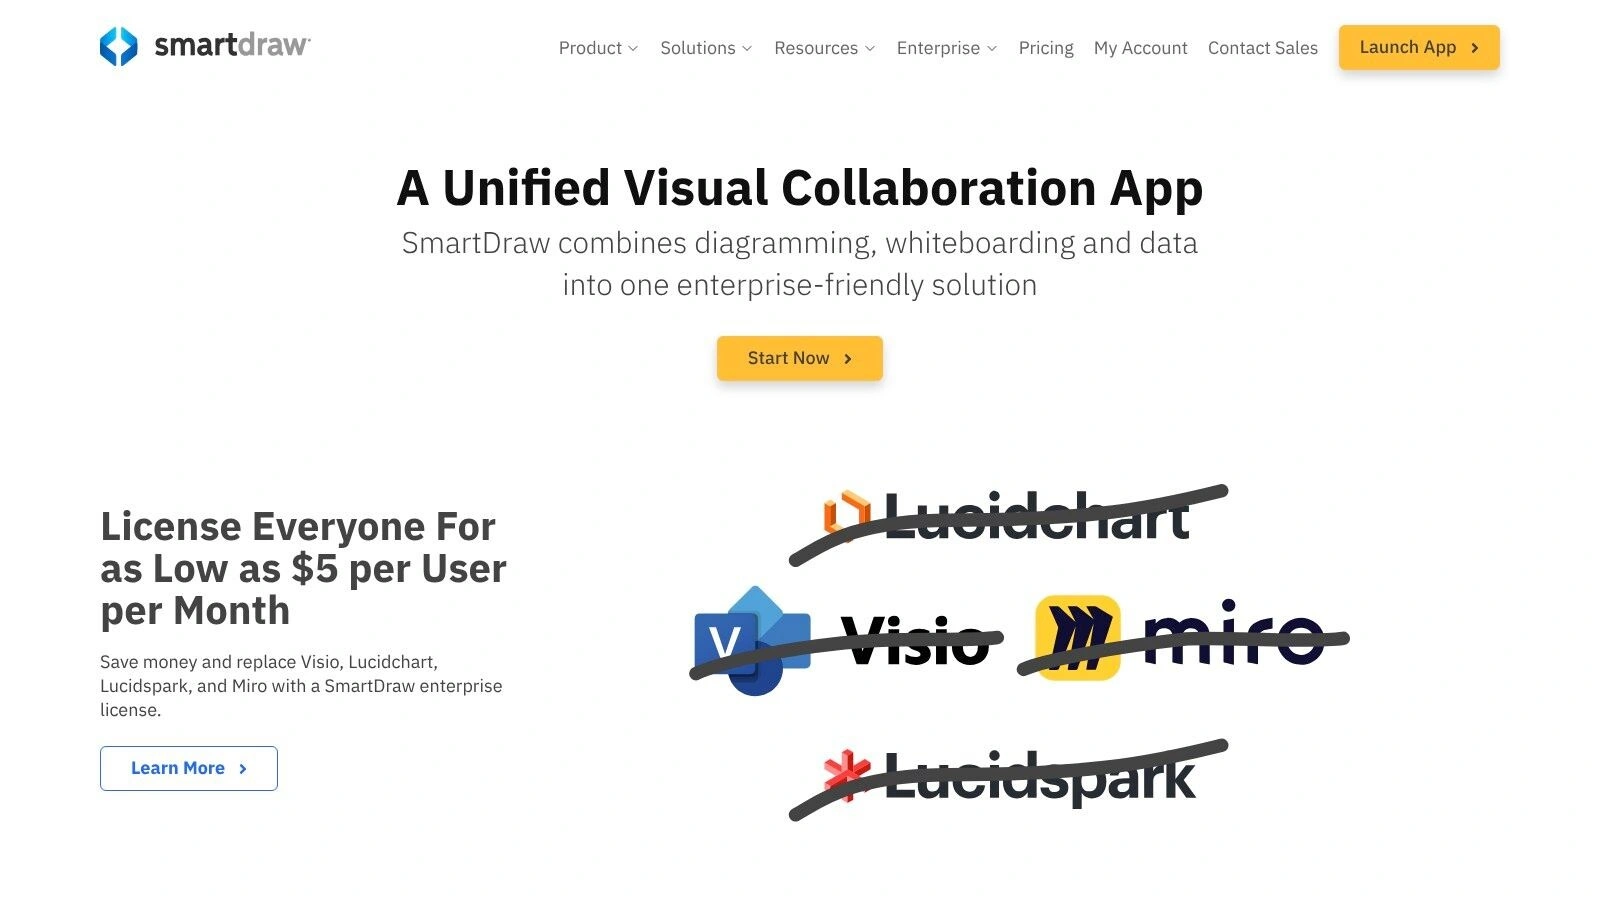Image resolution: width=1600 pixels, height=900 pixels.
Task: Click the red Lucidspark asterisk icon
Action: pos(846,774)
